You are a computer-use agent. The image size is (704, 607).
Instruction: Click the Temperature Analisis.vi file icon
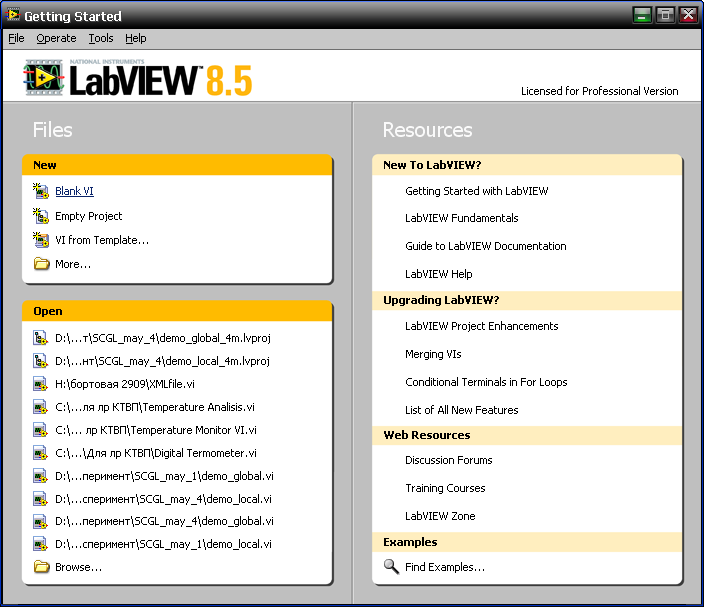(40, 407)
